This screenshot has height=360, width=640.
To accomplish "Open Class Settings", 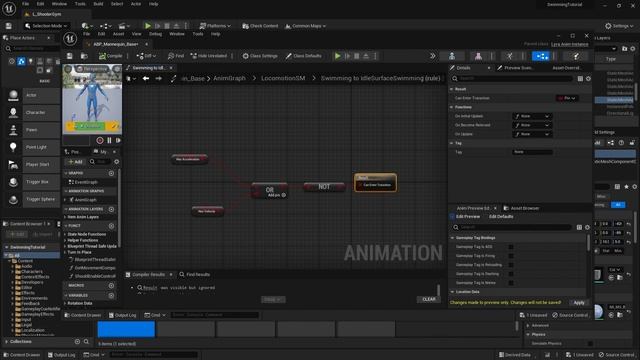I will [x=260, y=56].
